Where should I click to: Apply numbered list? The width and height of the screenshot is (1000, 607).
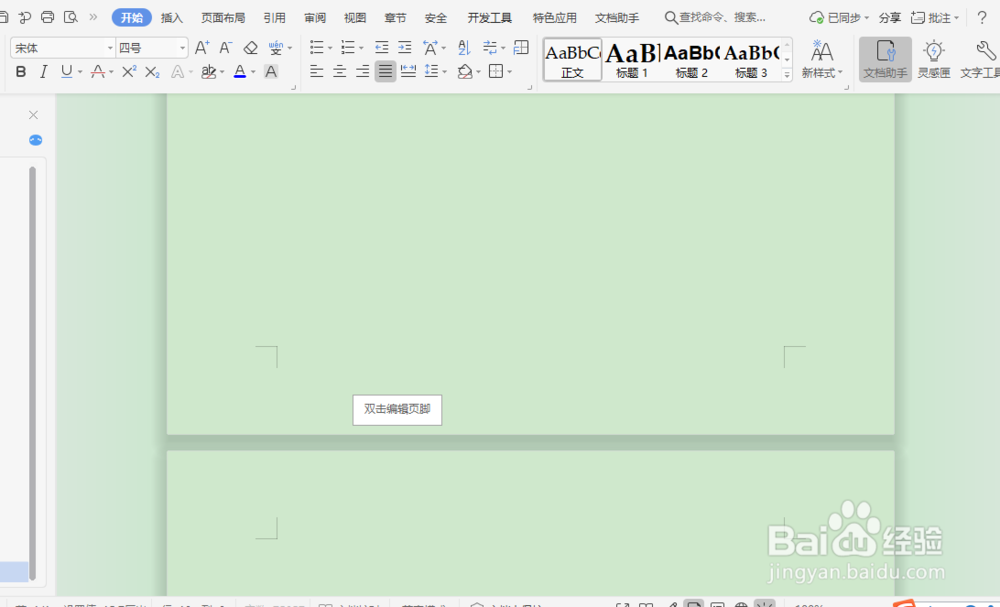tap(348, 47)
